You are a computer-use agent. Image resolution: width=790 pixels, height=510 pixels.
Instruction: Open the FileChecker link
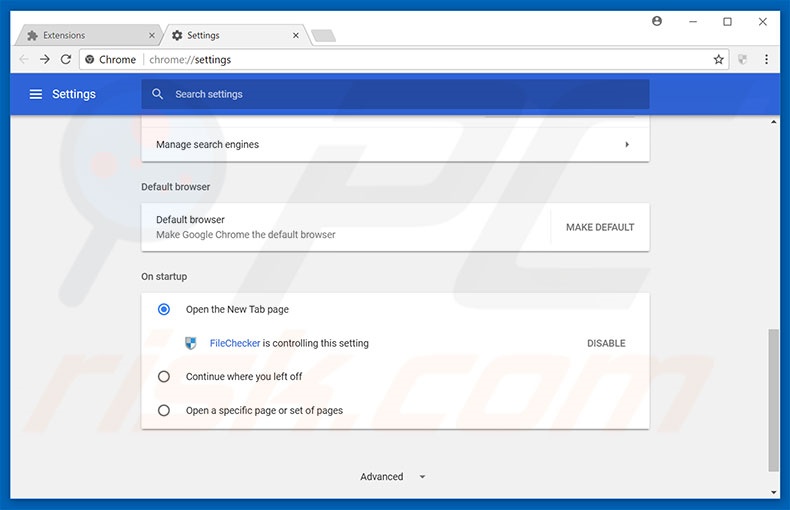point(235,343)
